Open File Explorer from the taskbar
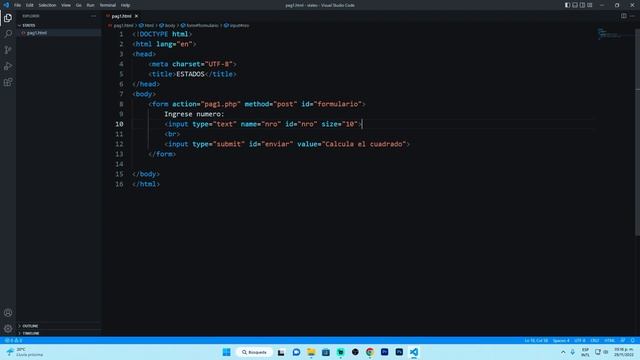This screenshot has width=640, height=360. click(x=311, y=352)
